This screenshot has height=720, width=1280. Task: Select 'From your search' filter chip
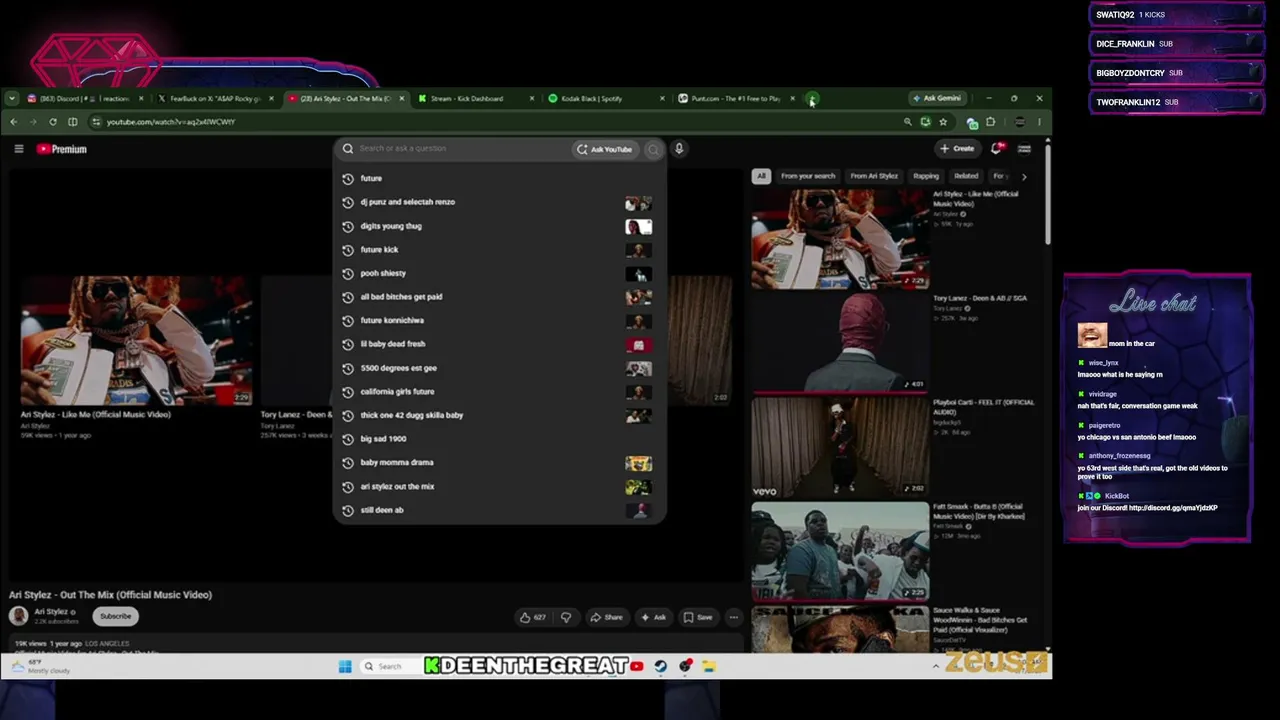click(808, 176)
